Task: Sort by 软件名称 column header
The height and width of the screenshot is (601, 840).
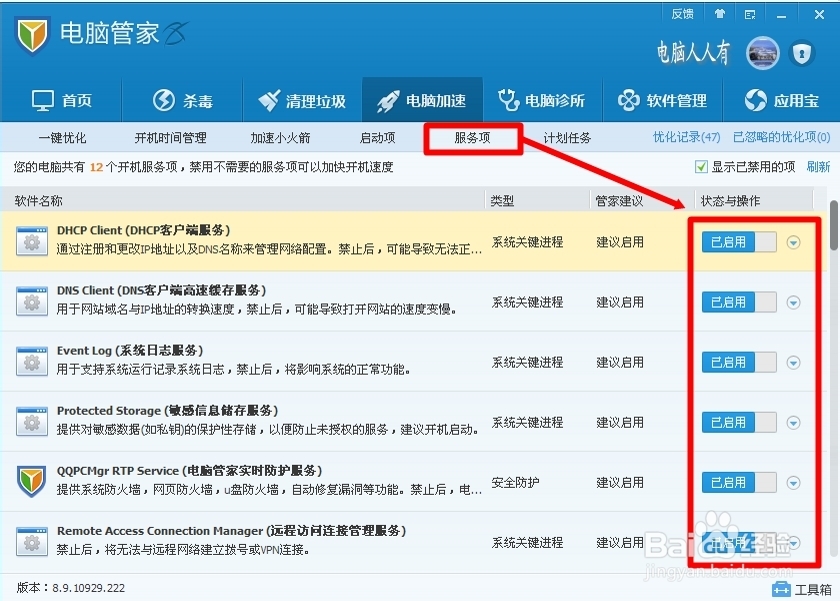Action: click(39, 201)
